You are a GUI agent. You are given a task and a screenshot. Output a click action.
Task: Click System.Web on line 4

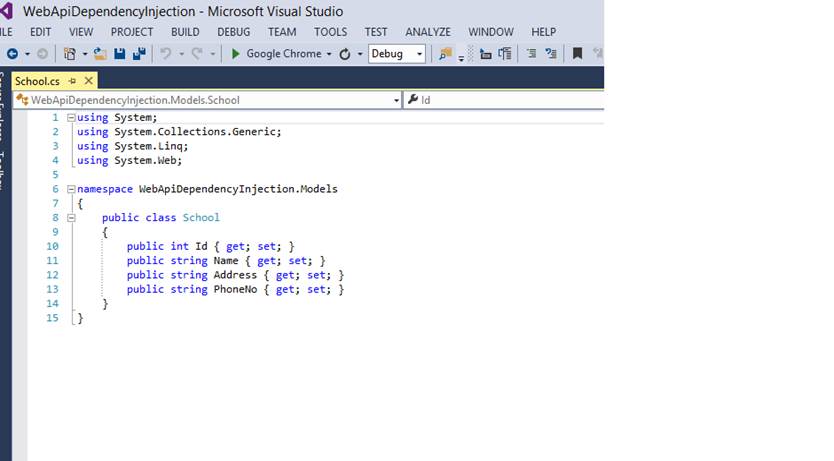(x=146, y=160)
